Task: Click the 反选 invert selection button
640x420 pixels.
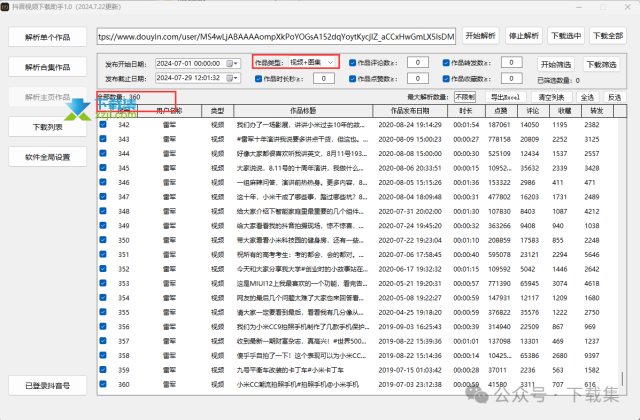Action: coord(613,98)
